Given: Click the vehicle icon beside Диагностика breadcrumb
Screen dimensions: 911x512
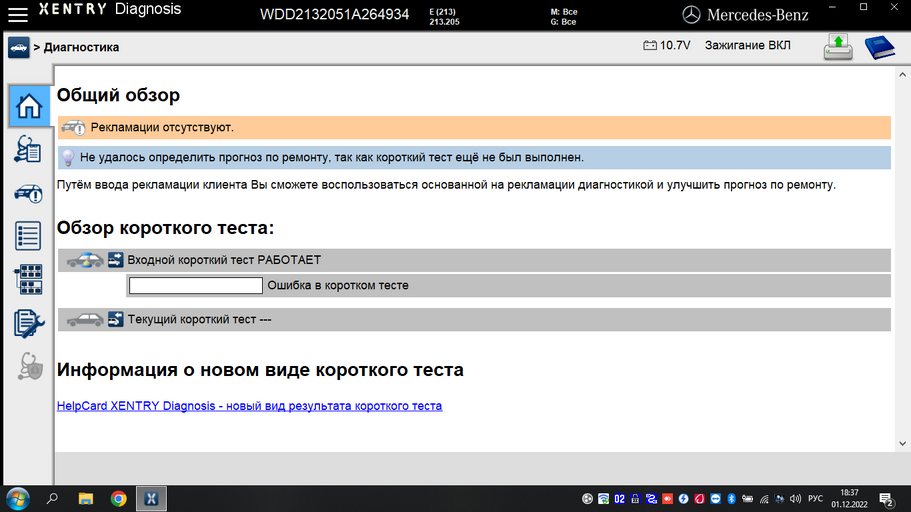Looking at the screenshot, I should coord(19,48).
